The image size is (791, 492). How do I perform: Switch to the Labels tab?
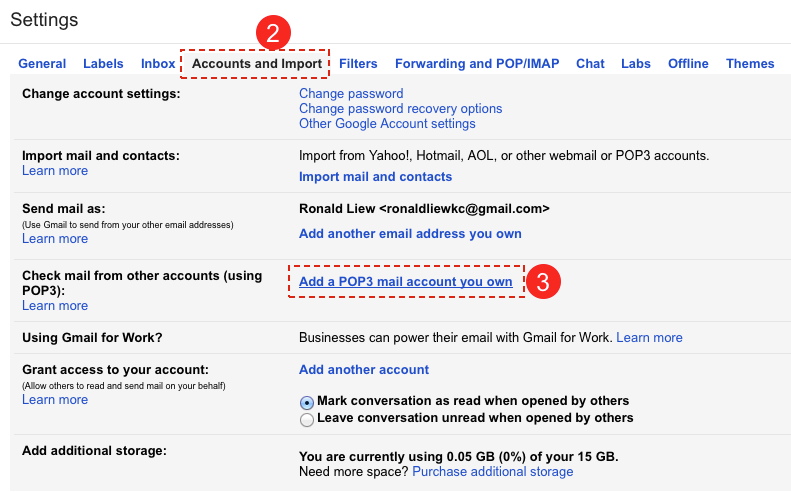point(103,64)
